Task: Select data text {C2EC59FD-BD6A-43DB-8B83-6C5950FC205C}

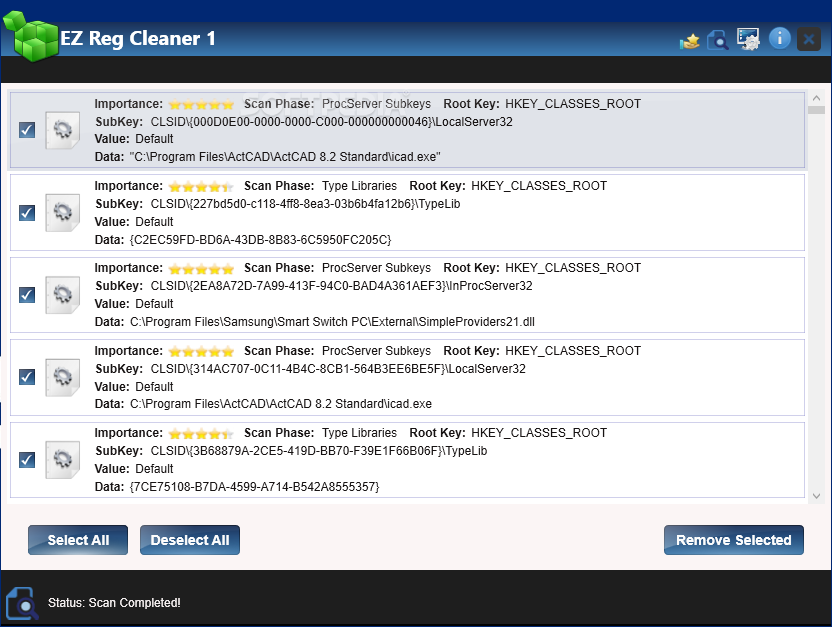Action: (261, 240)
